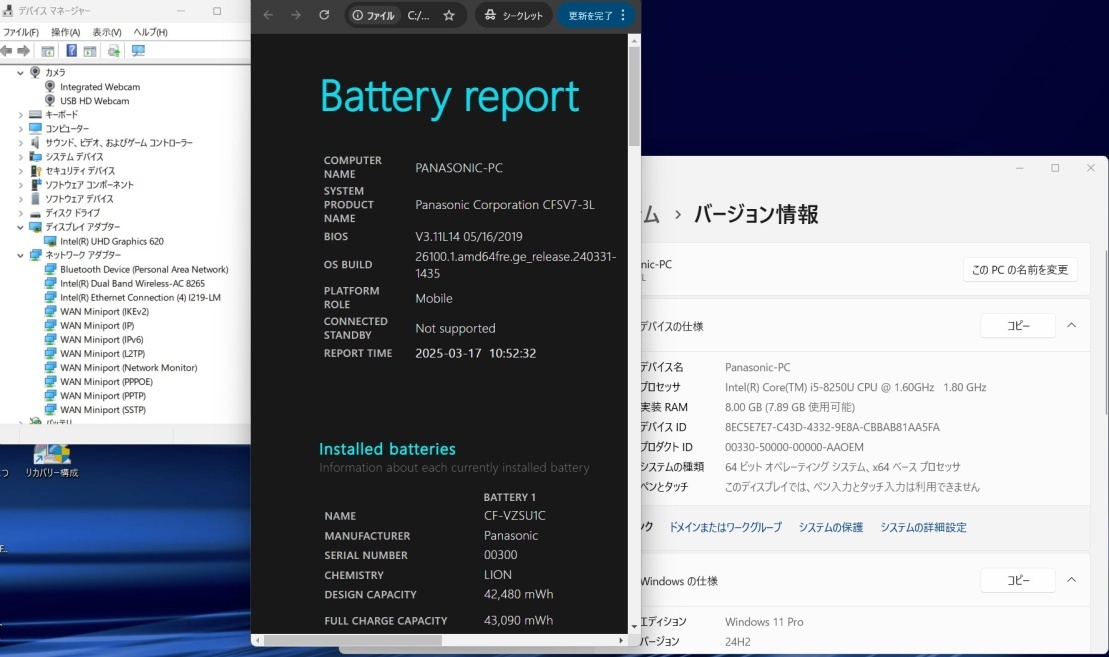Copy Windows specifications with コピー button
This screenshot has width=1109, height=657.
click(x=1018, y=580)
